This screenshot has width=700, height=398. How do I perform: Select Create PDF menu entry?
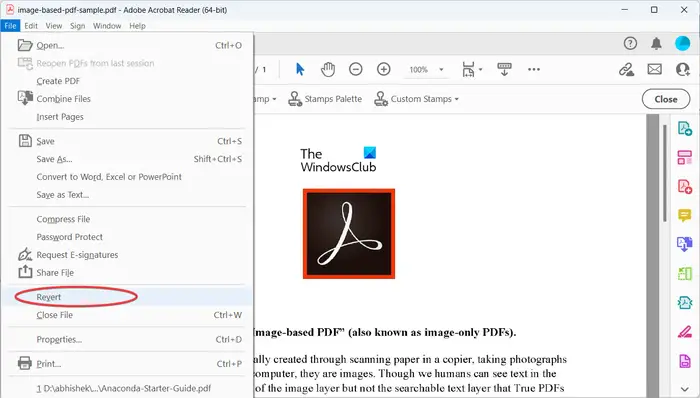(x=127, y=81)
